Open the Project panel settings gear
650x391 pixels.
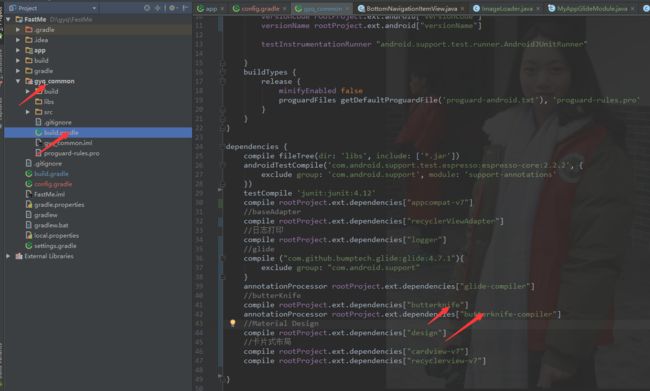(172, 8)
